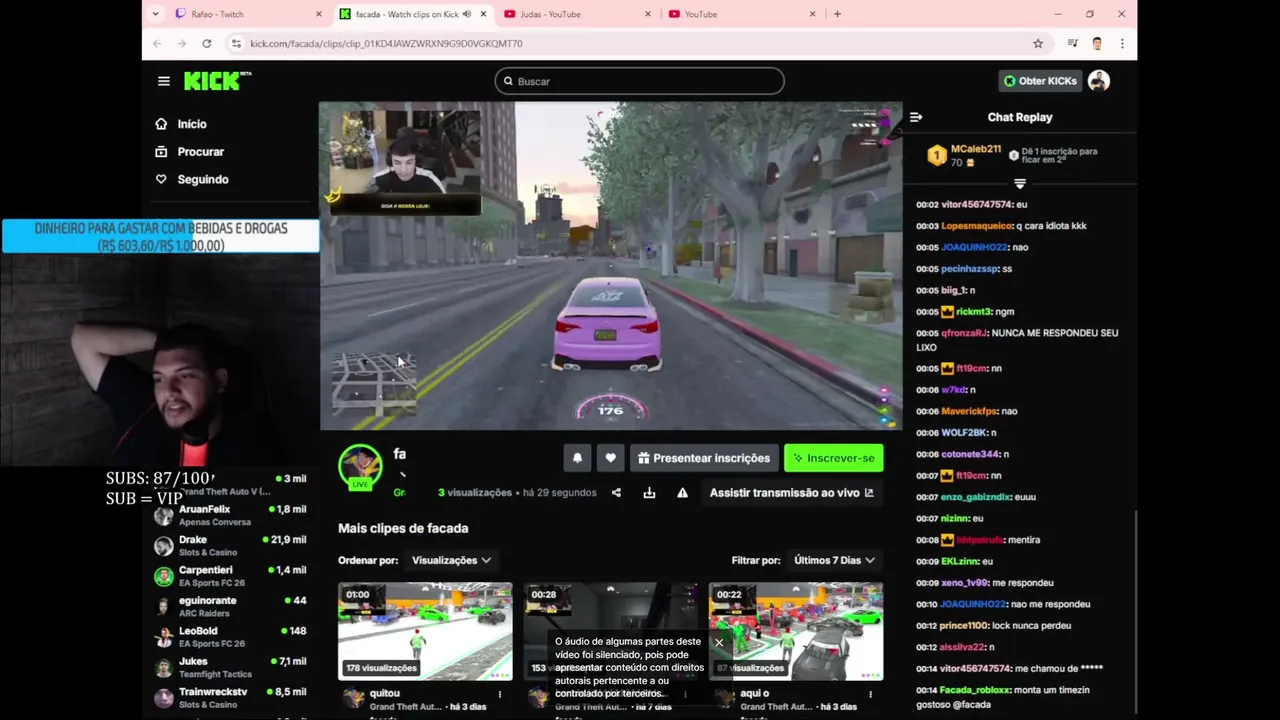The width and height of the screenshot is (1280, 720).
Task: Open eguinorante channel in sidebar
Action: pos(232,606)
